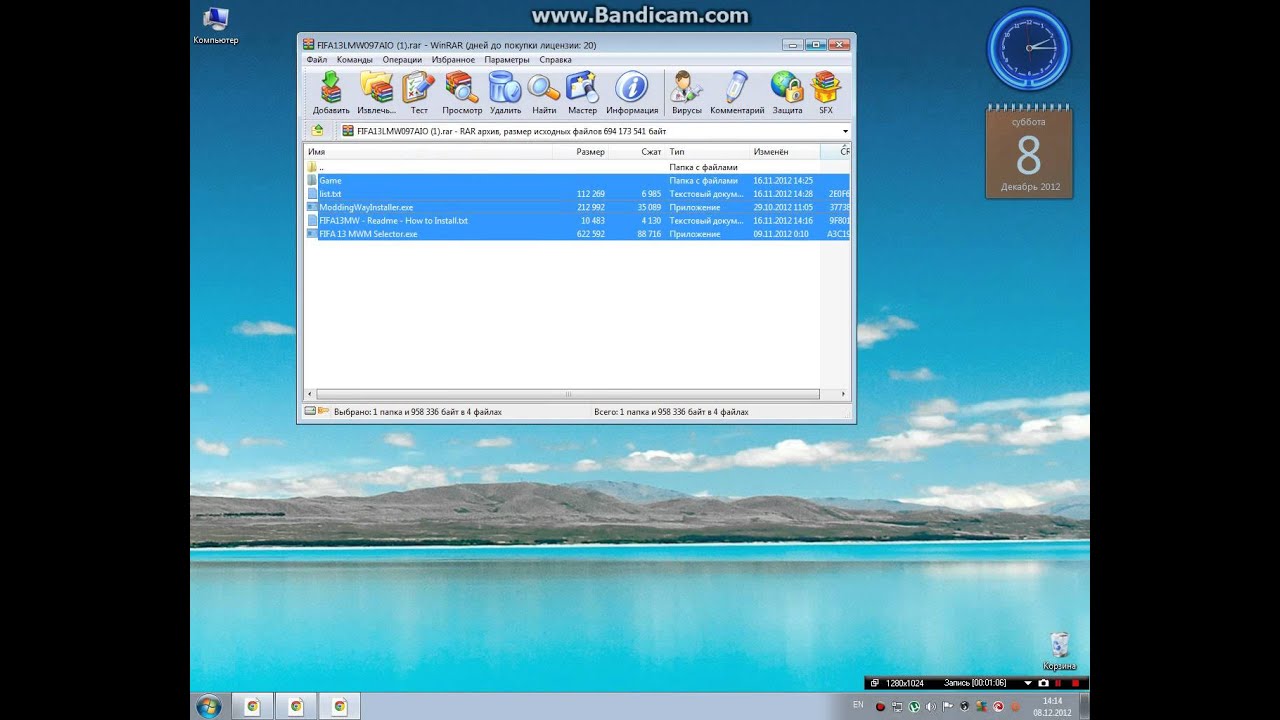This screenshot has height=720, width=1280.
Task: Open the Bandicam recorder dropdown arrow
Action: (1028, 683)
